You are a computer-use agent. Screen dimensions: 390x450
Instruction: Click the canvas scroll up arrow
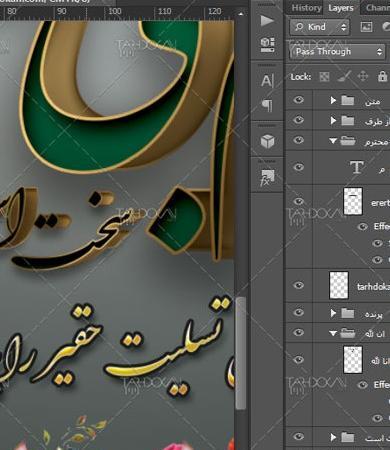(241, 14)
